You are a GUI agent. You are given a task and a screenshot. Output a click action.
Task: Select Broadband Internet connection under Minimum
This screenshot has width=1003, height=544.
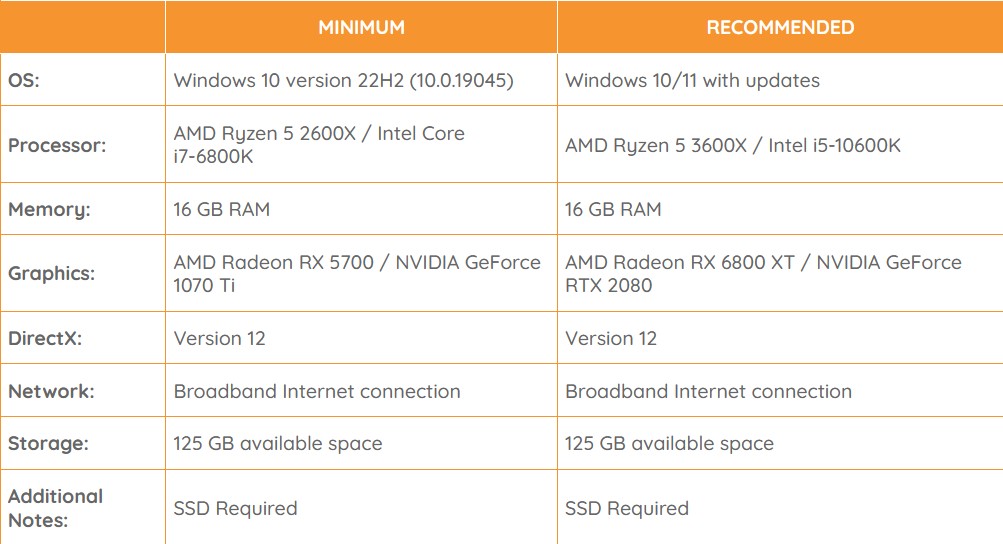tap(317, 391)
